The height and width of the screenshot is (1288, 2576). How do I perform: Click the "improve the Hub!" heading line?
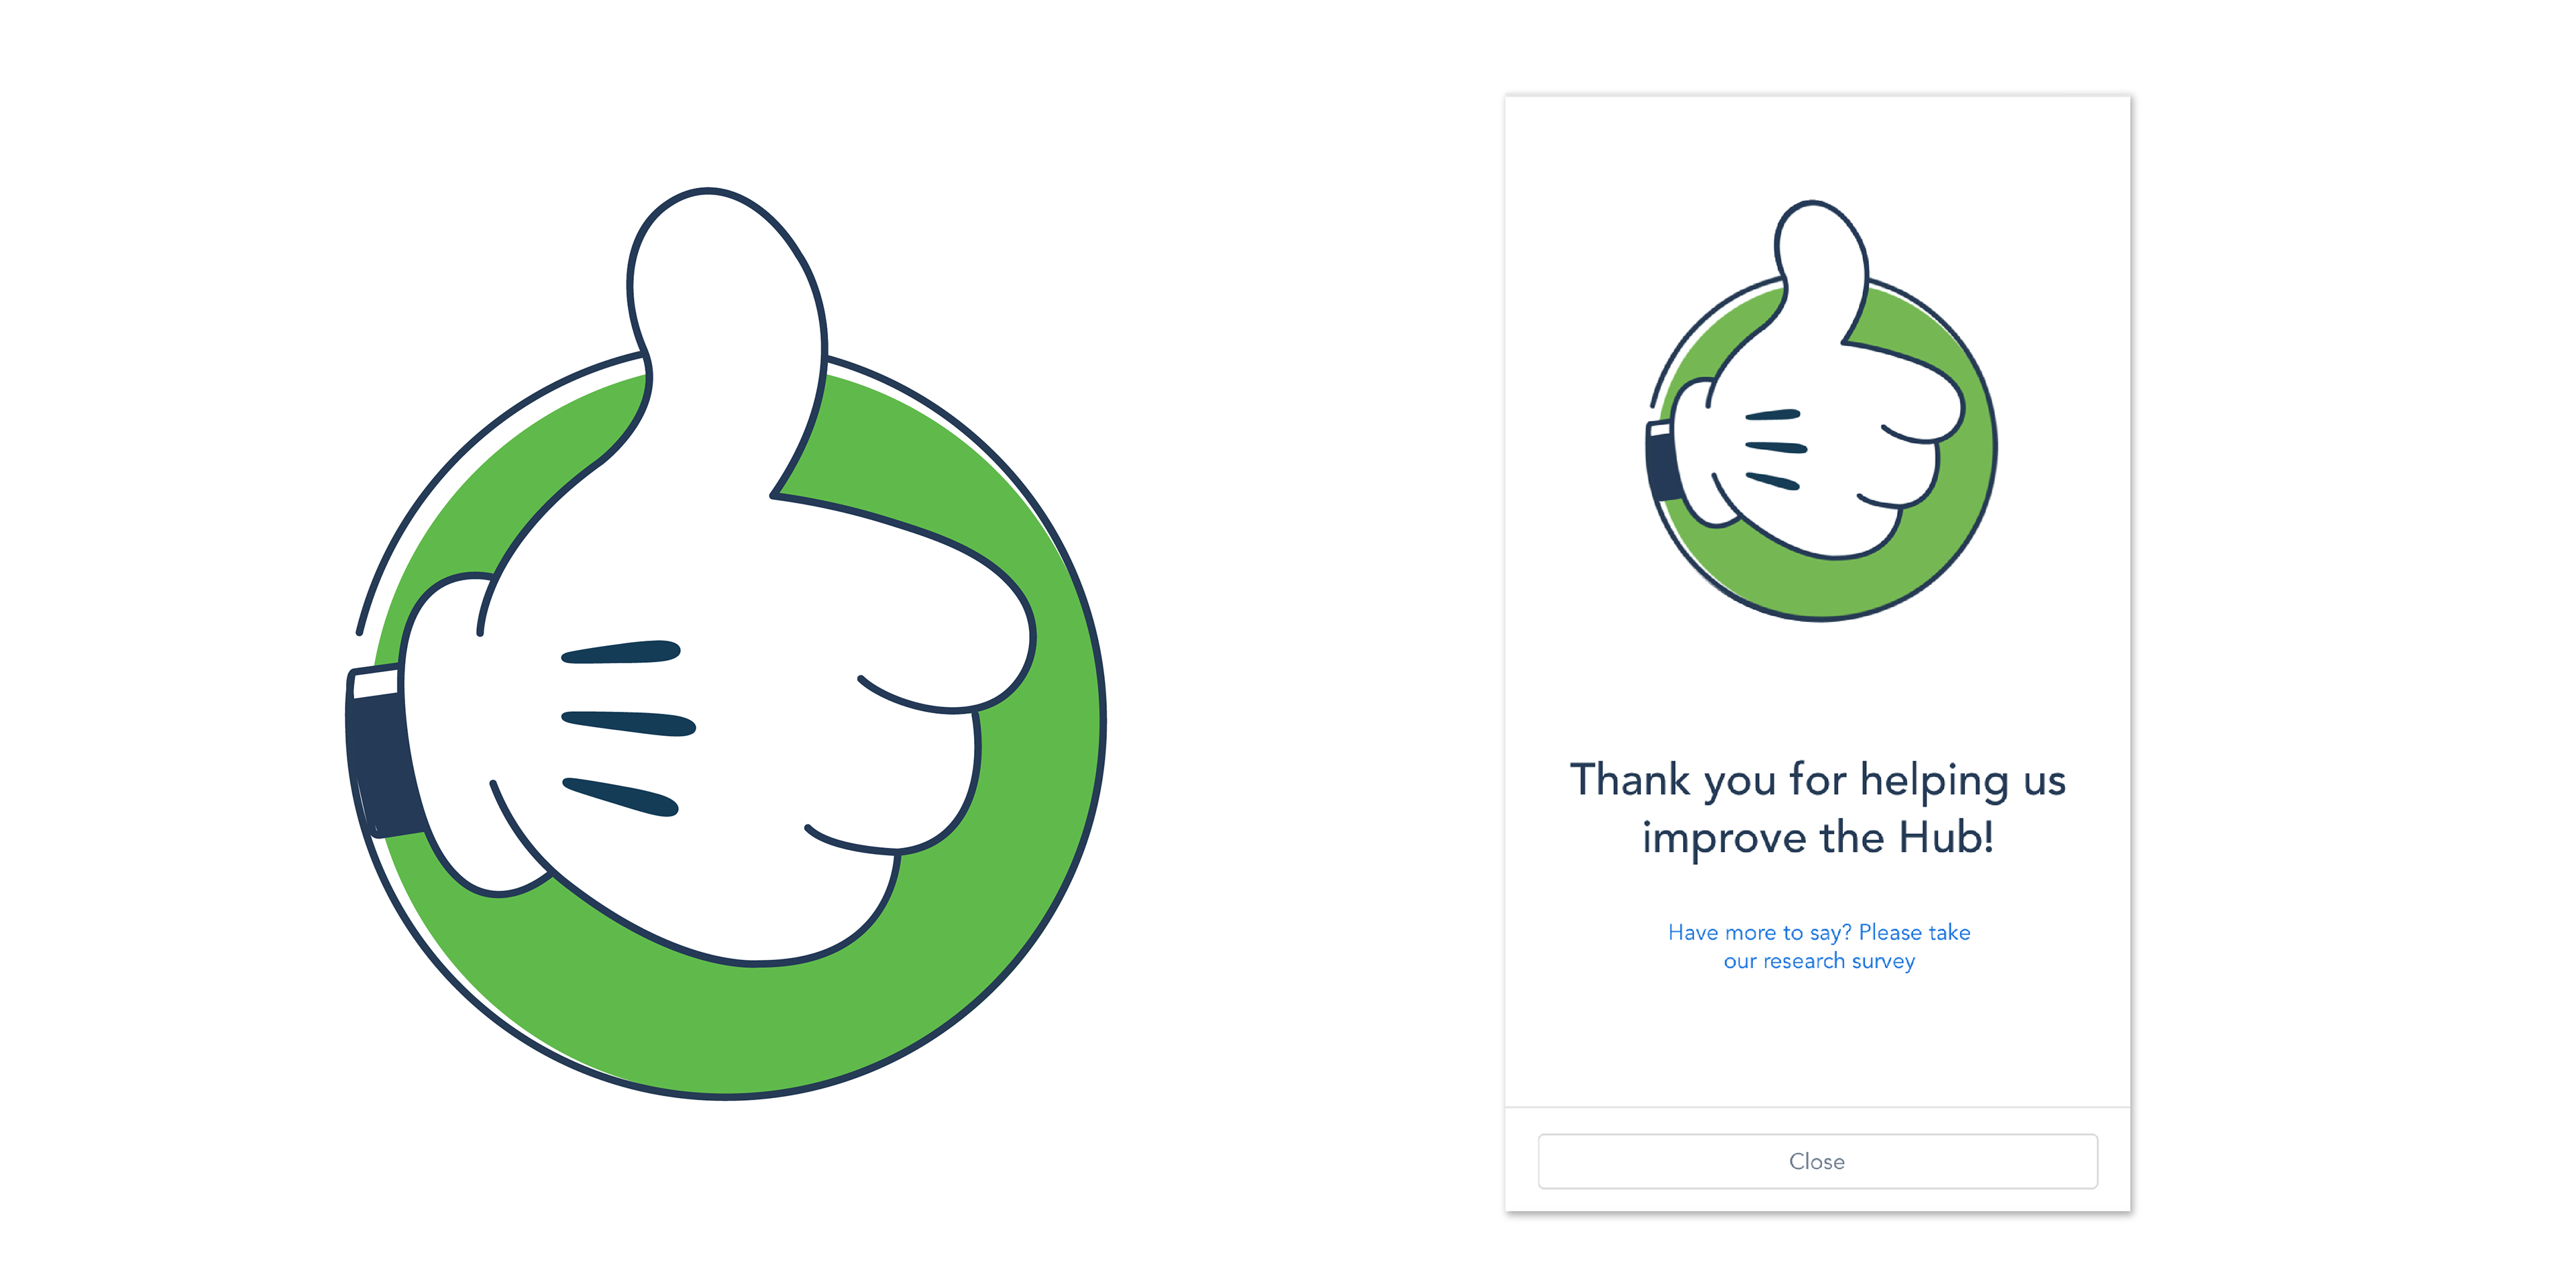[x=1817, y=837]
